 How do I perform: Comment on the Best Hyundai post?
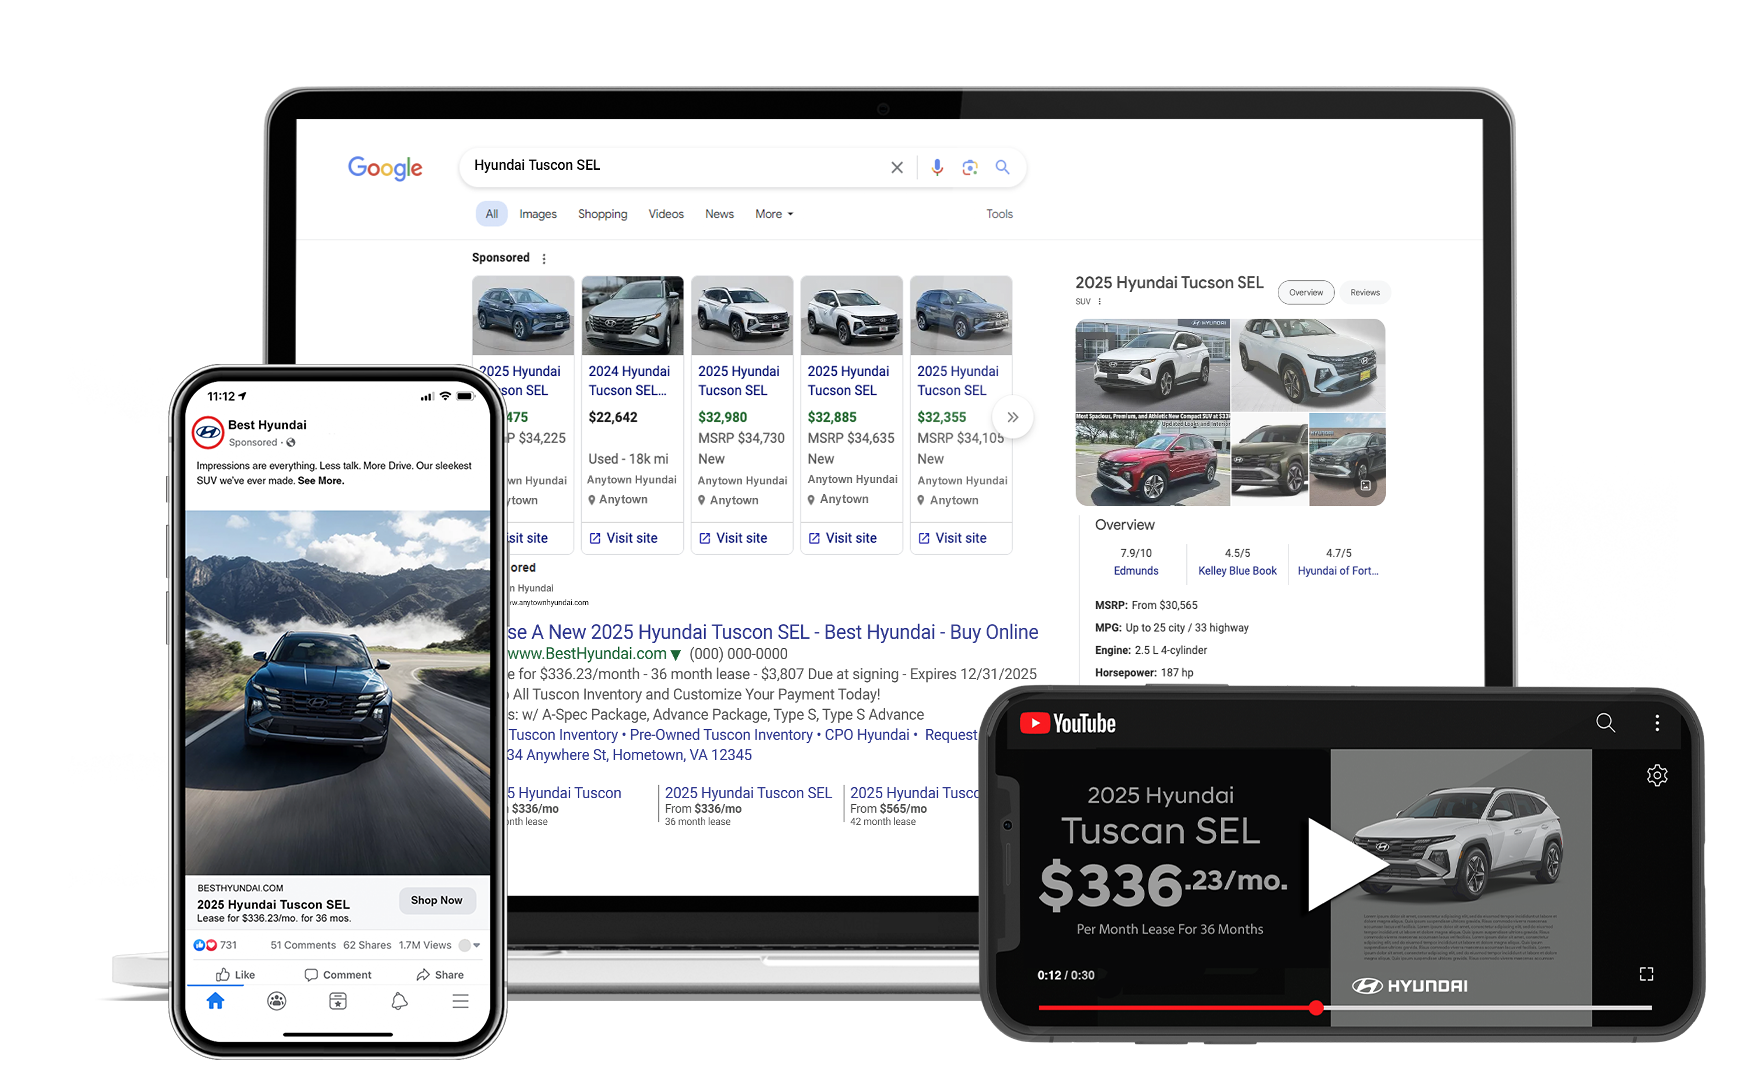point(338,975)
